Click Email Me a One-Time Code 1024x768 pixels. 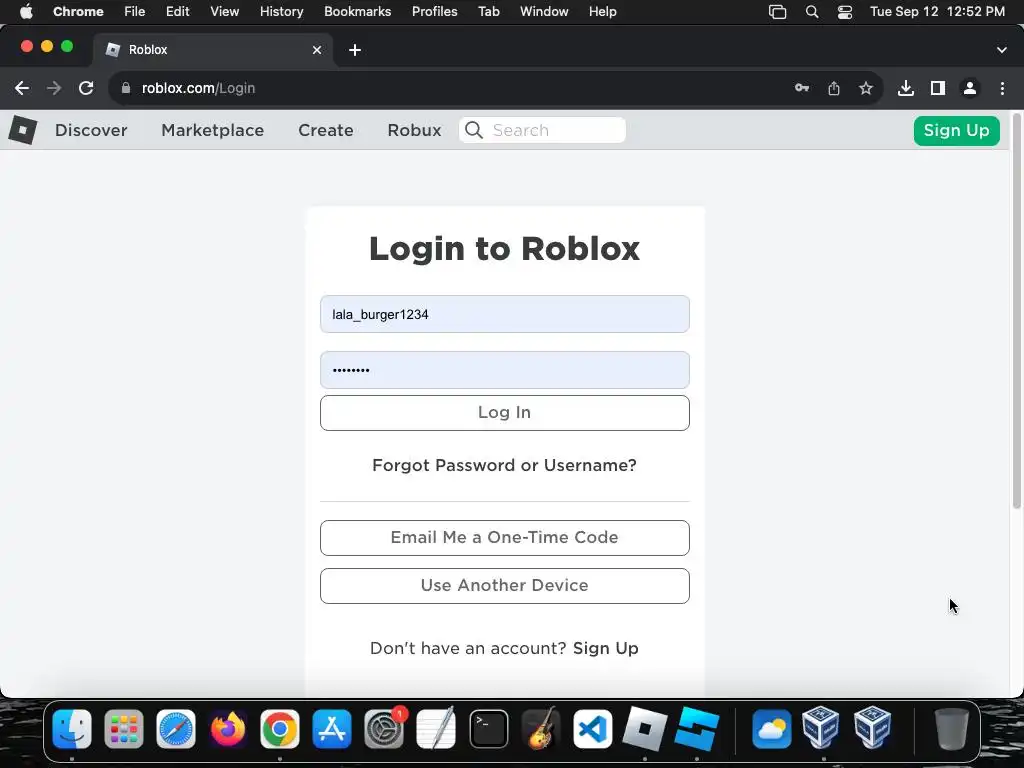tap(505, 538)
